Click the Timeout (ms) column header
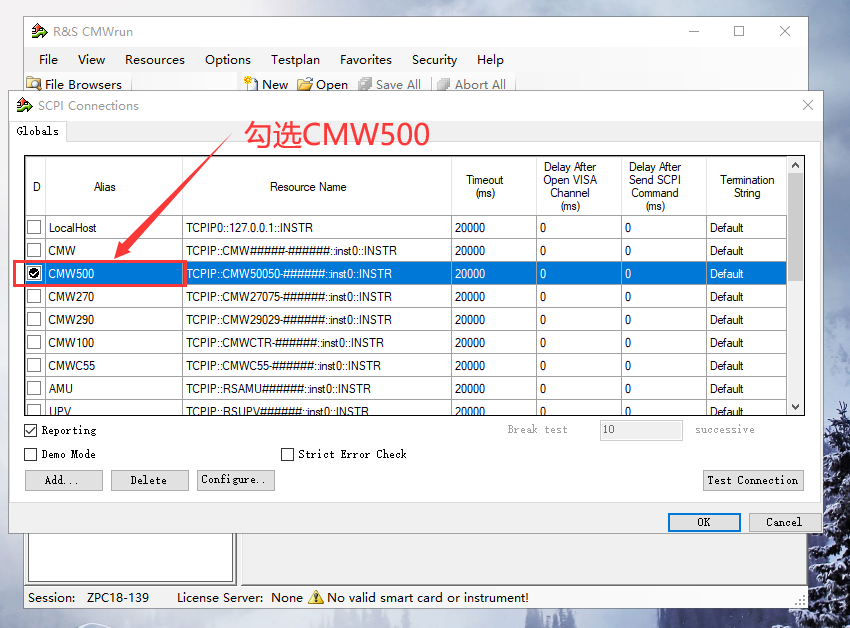 [x=494, y=187]
